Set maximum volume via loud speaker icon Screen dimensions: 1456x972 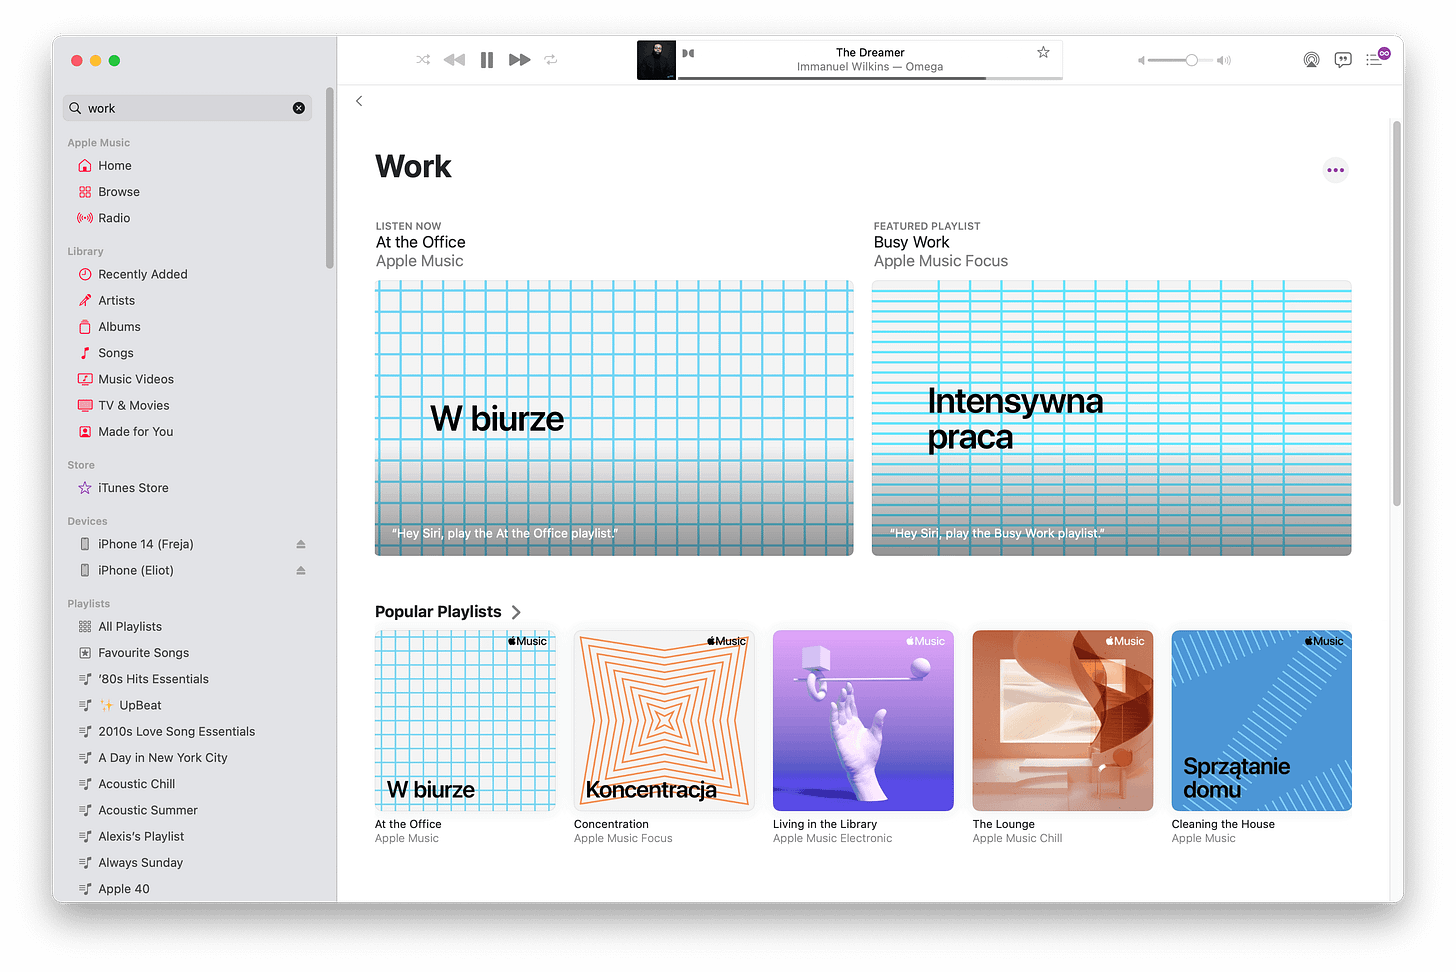tap(1223, 60)
